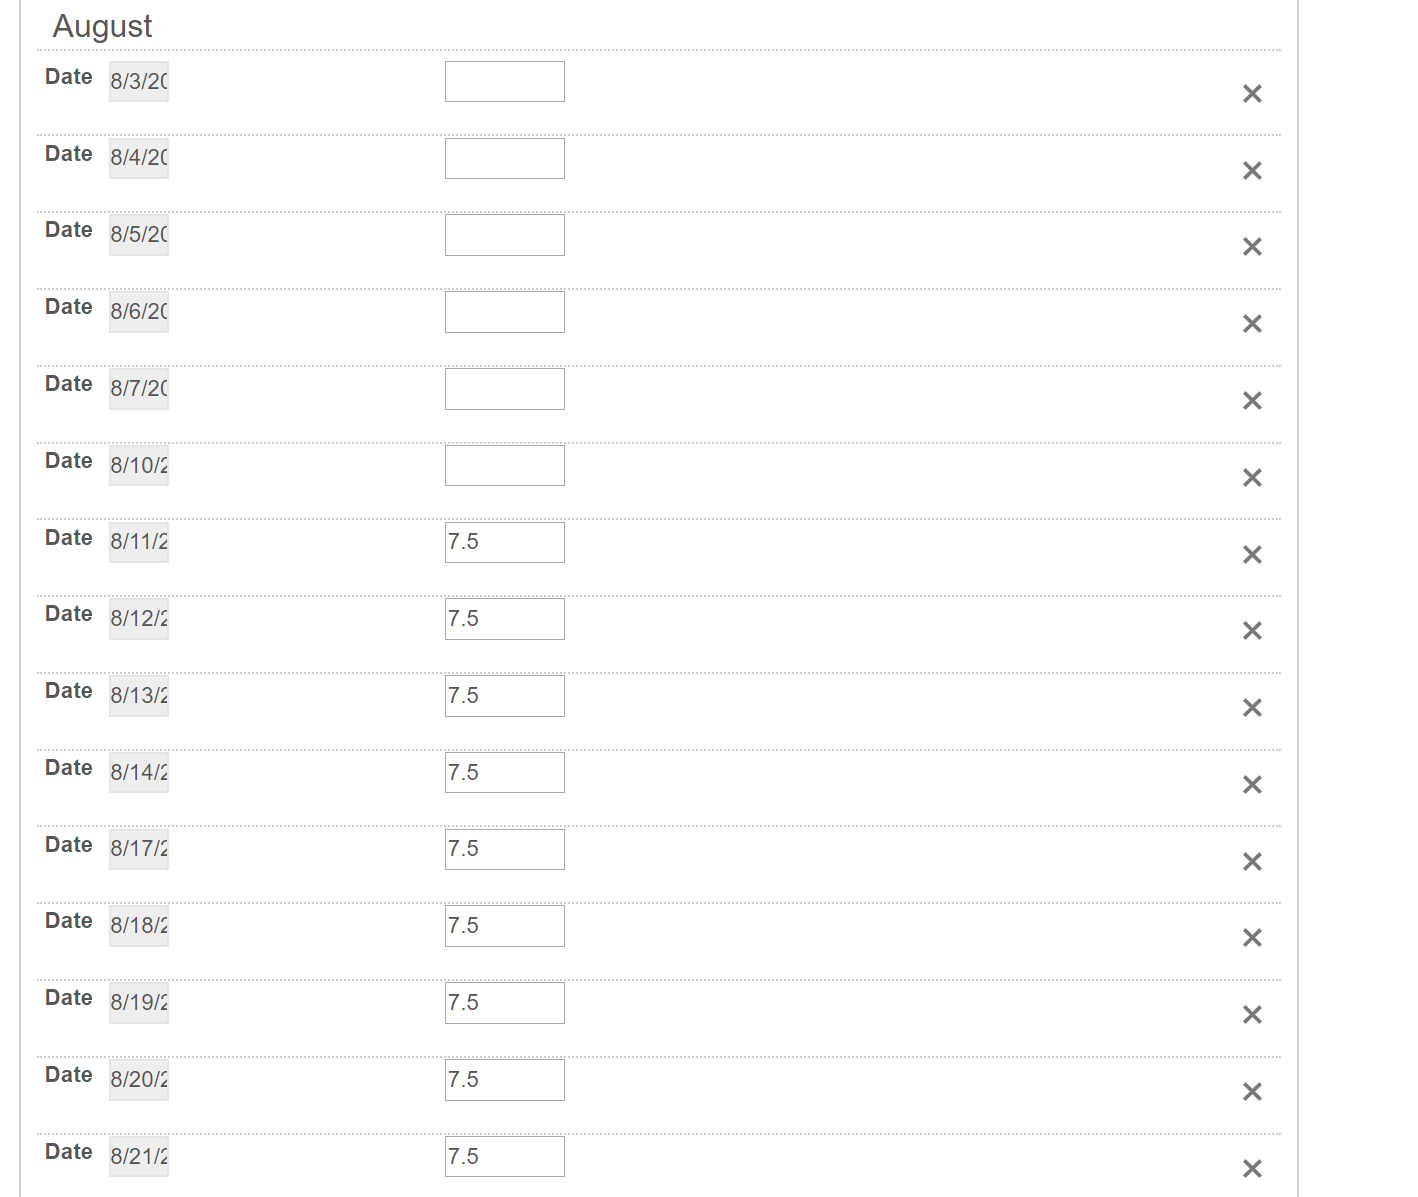This screenshot has width=1418, height=1197.
Task: Remove the 8/18 date entry
Action: click(1252, 938)
